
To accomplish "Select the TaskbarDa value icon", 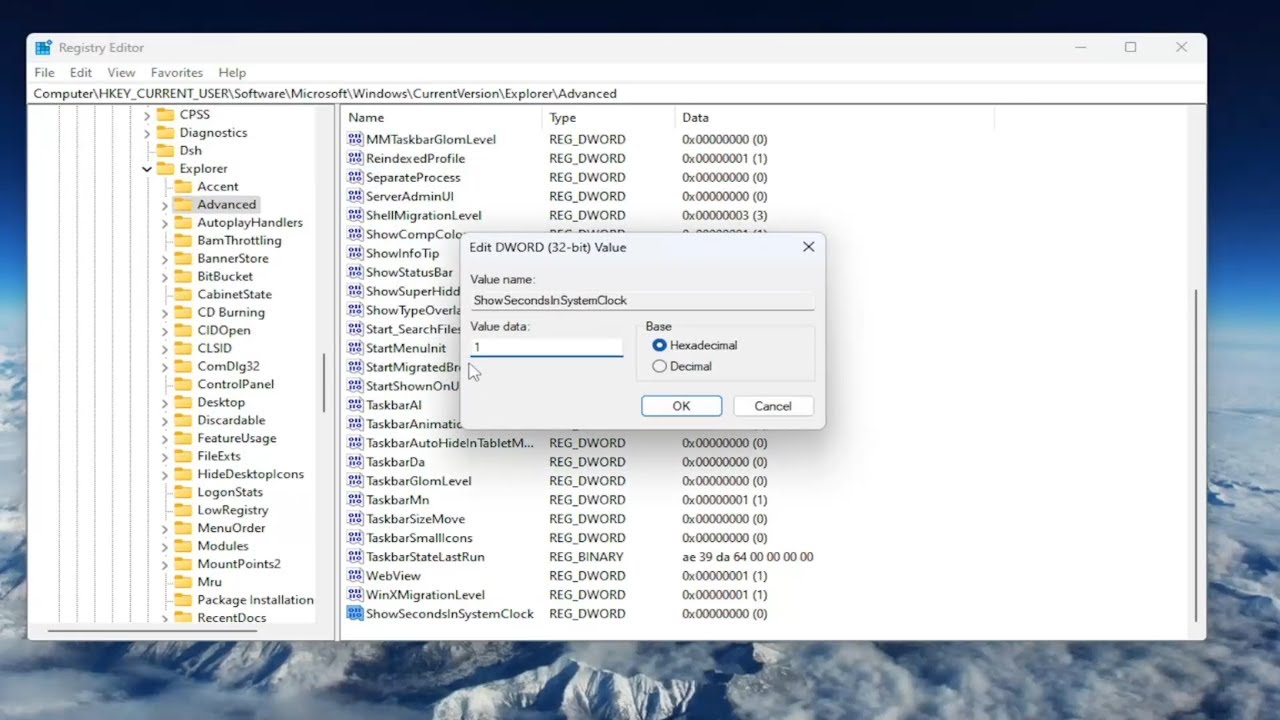I will [355, 462].
